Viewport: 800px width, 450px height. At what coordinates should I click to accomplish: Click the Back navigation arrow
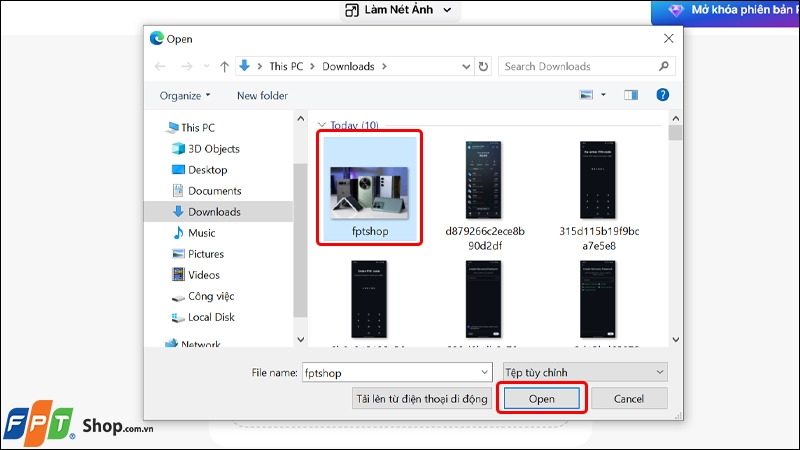tap(160, 66)
